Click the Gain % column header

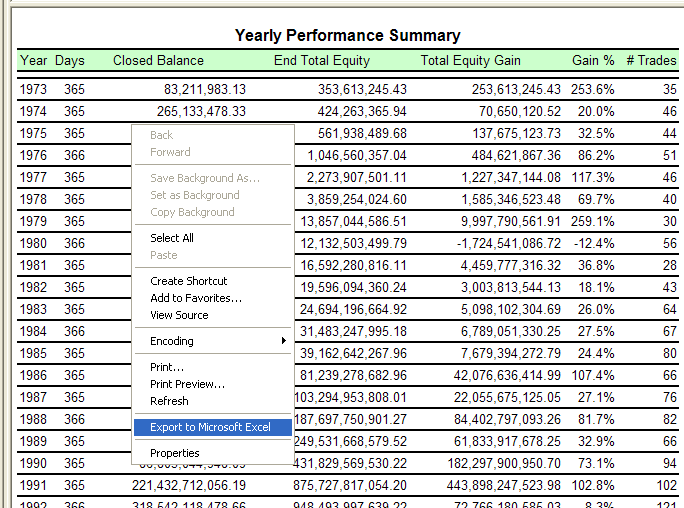pos(593,60)
